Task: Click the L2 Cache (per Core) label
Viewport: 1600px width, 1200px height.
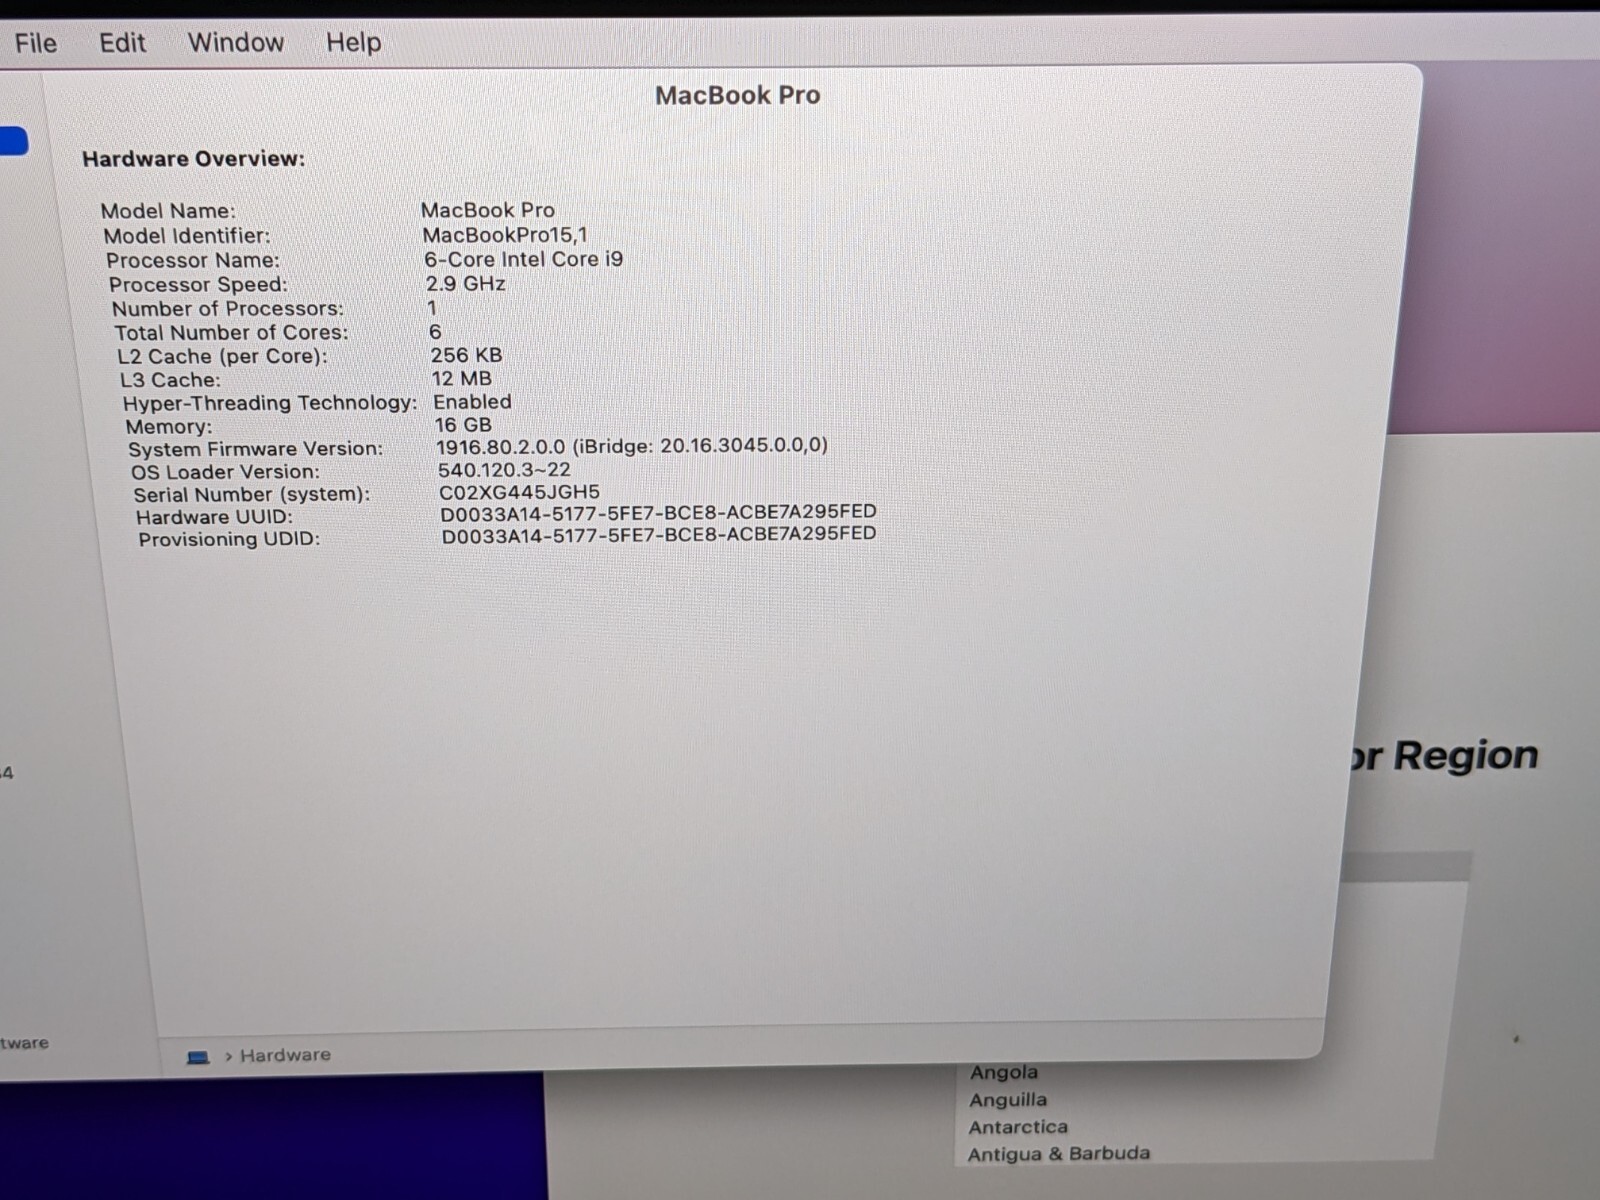Action: point(222,357)
